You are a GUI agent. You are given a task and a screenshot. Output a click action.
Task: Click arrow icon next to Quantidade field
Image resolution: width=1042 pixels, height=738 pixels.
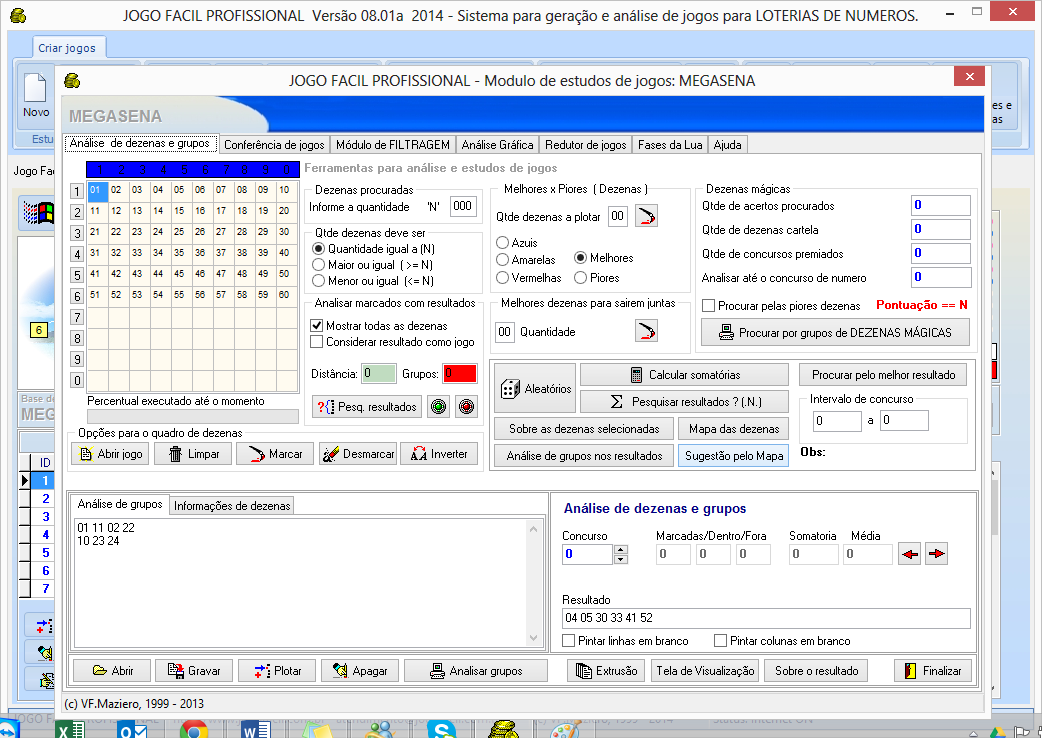647,331
